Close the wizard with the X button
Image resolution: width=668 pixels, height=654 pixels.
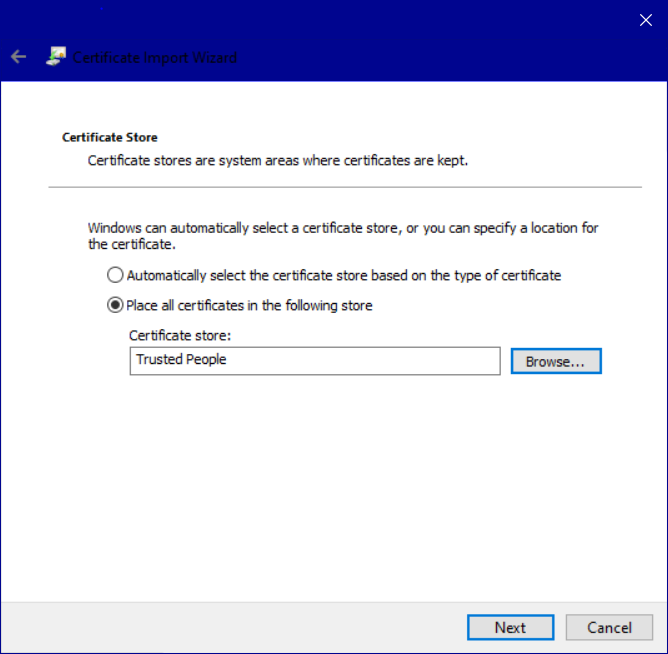[645, 19]
